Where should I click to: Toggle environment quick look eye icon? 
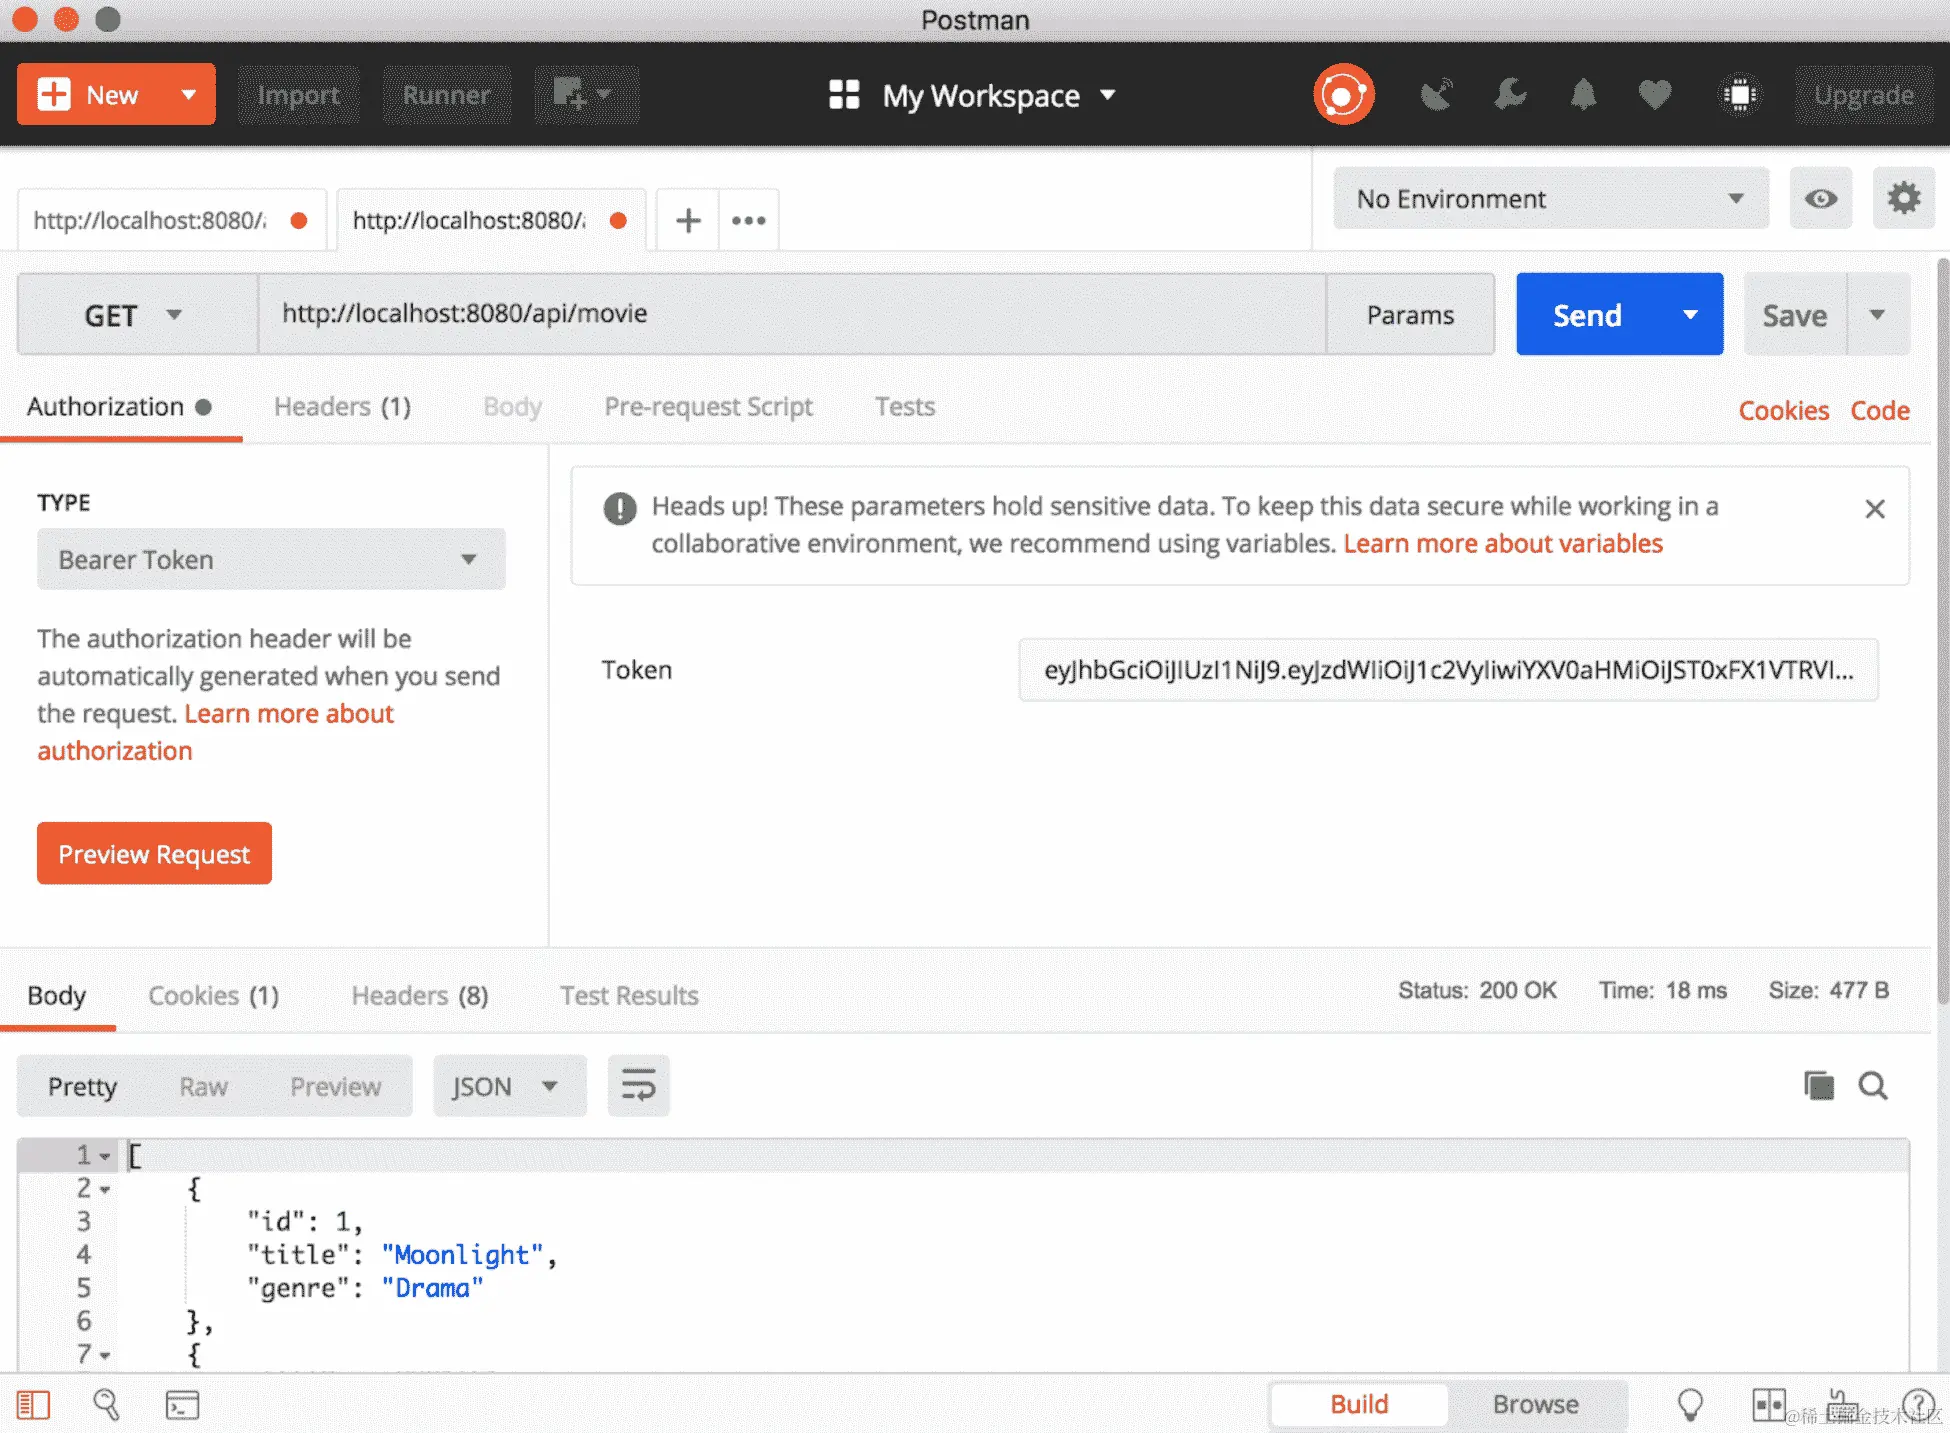coord(1820,199)
